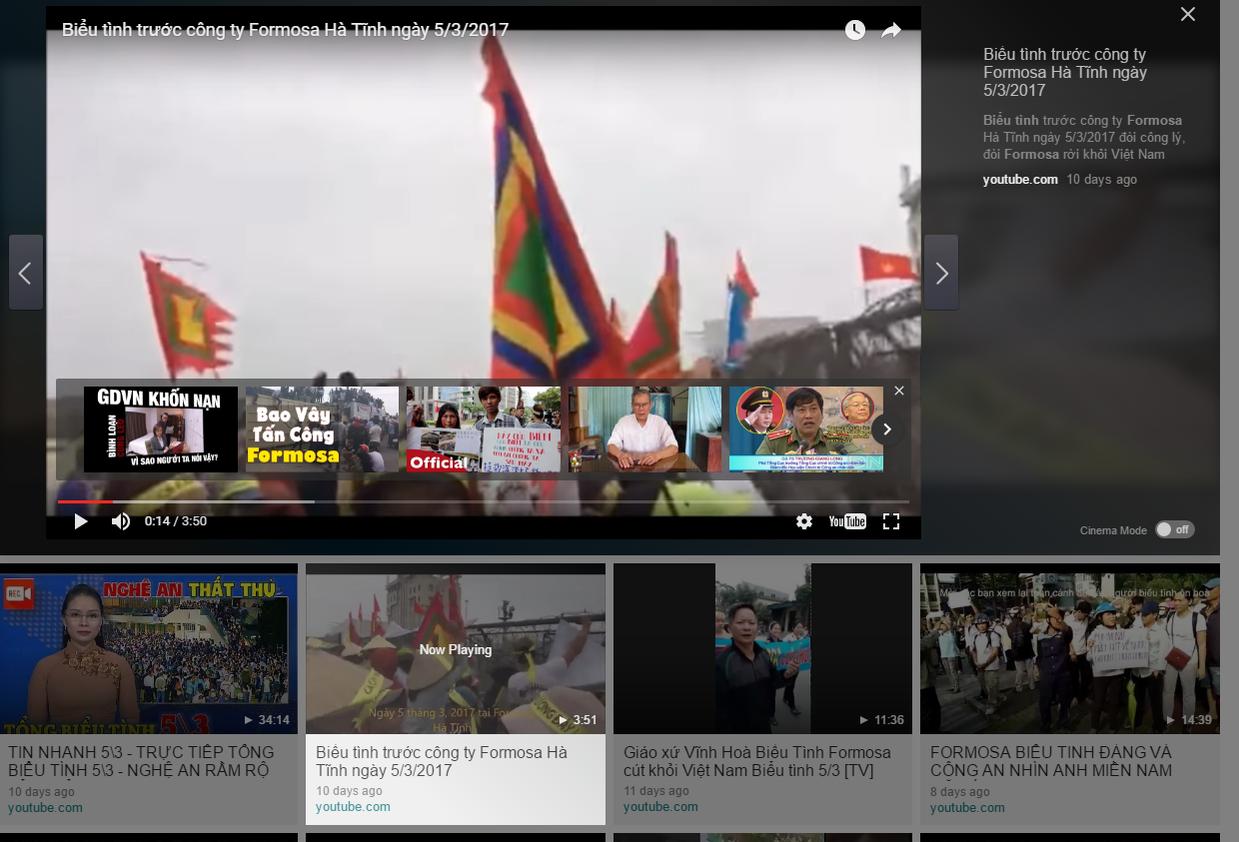This screenshot has width=1239, height=842.
Task: Mute the video using the speaker icon
Action: pyautogui.click(x=121, y=521)
